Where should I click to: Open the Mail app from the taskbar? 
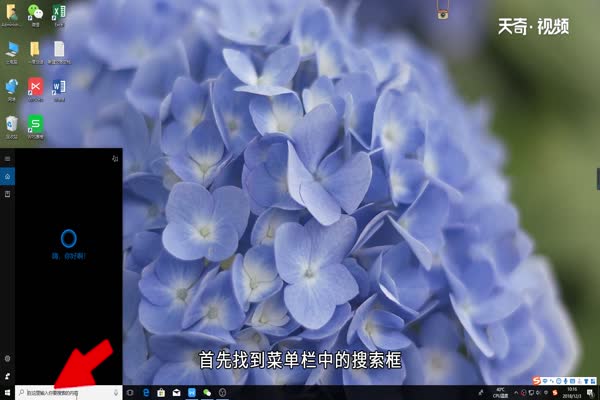click(176, 393)
